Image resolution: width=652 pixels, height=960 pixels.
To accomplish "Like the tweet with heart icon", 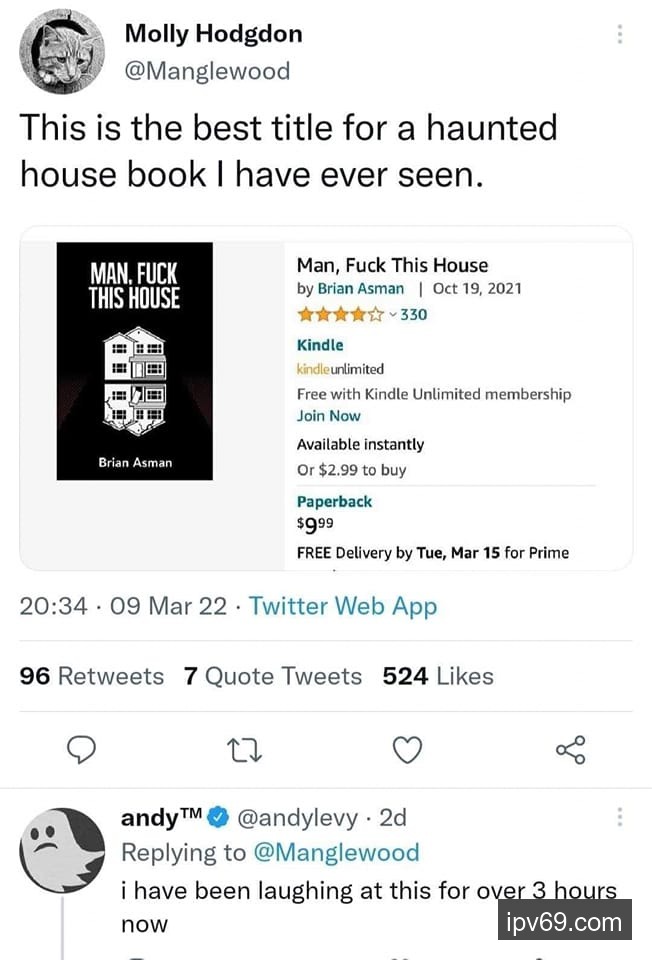I will pyautogui.click(x=407, y=750).
